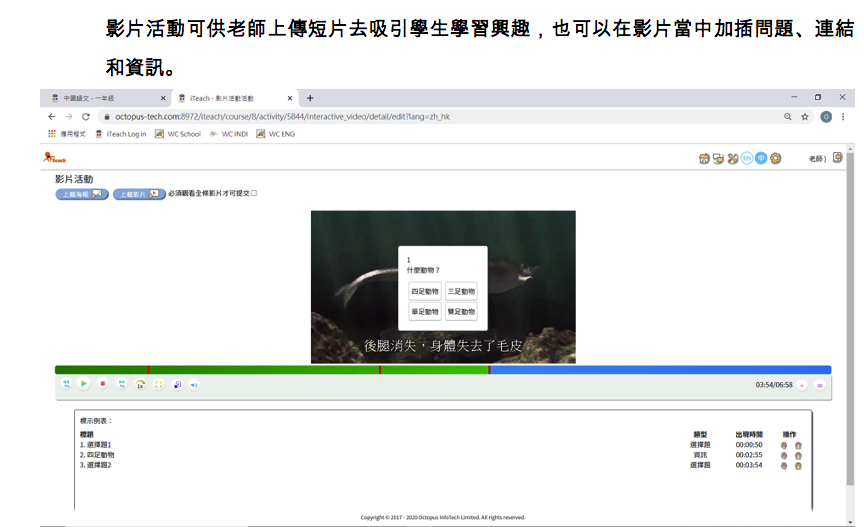Switch the language to EN
Screen dimensions: 864x527
[747, 158]
